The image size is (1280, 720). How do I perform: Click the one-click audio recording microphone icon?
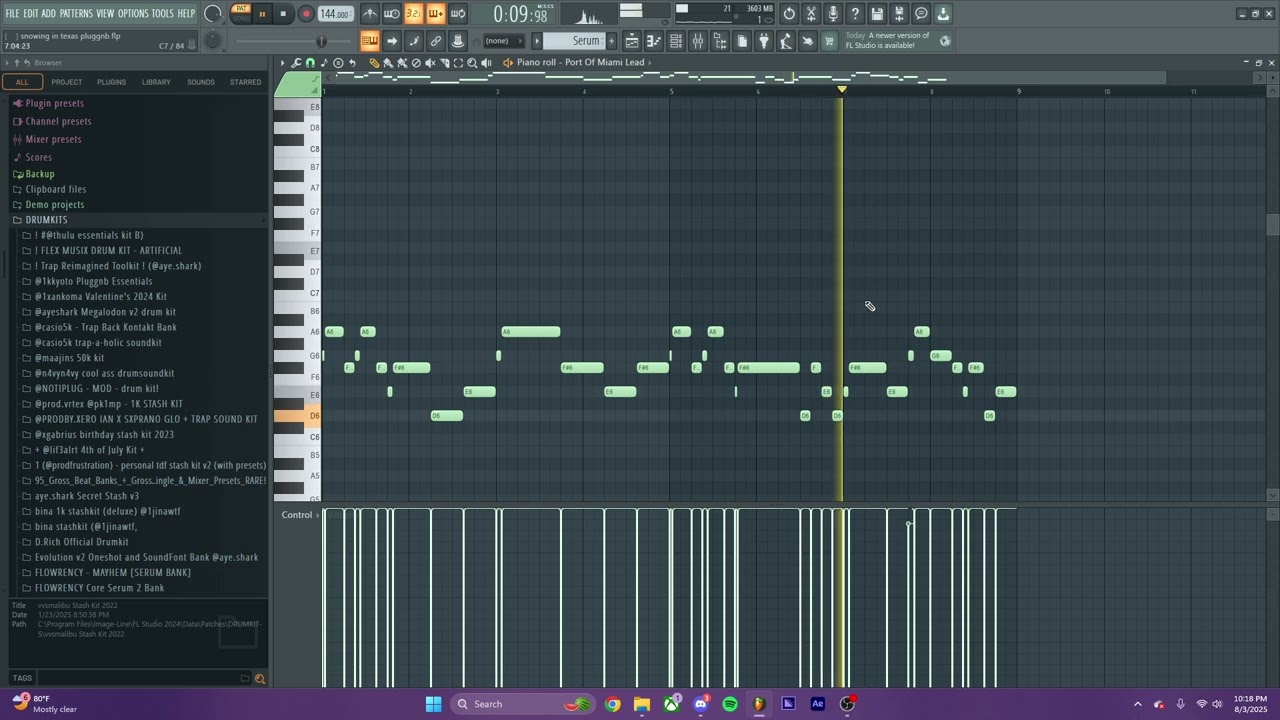(833, 14)
